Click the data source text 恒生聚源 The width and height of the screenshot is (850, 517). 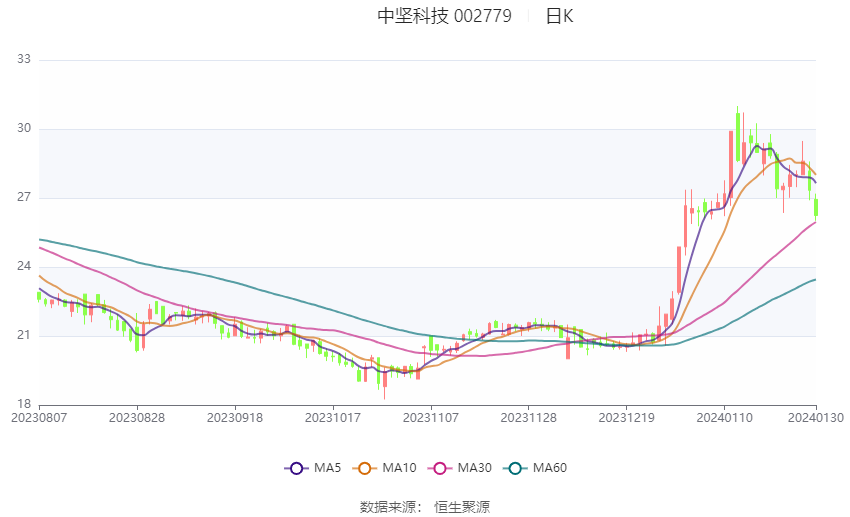click(462, 507)
